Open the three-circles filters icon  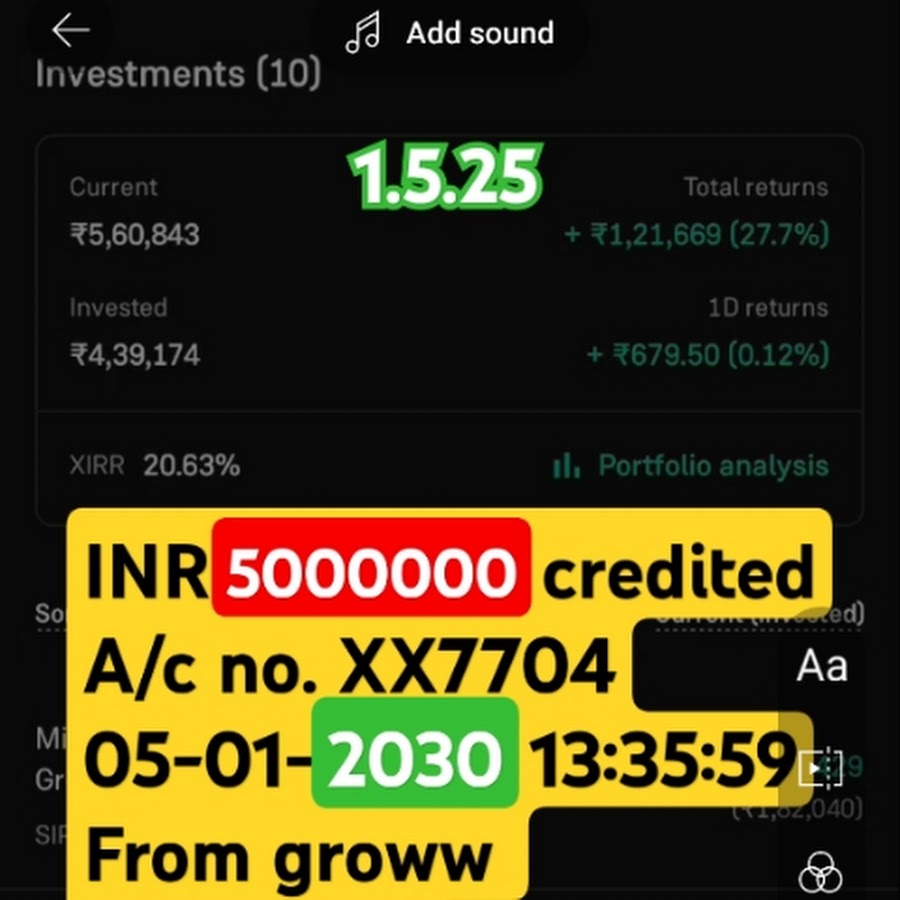(820, 873)
